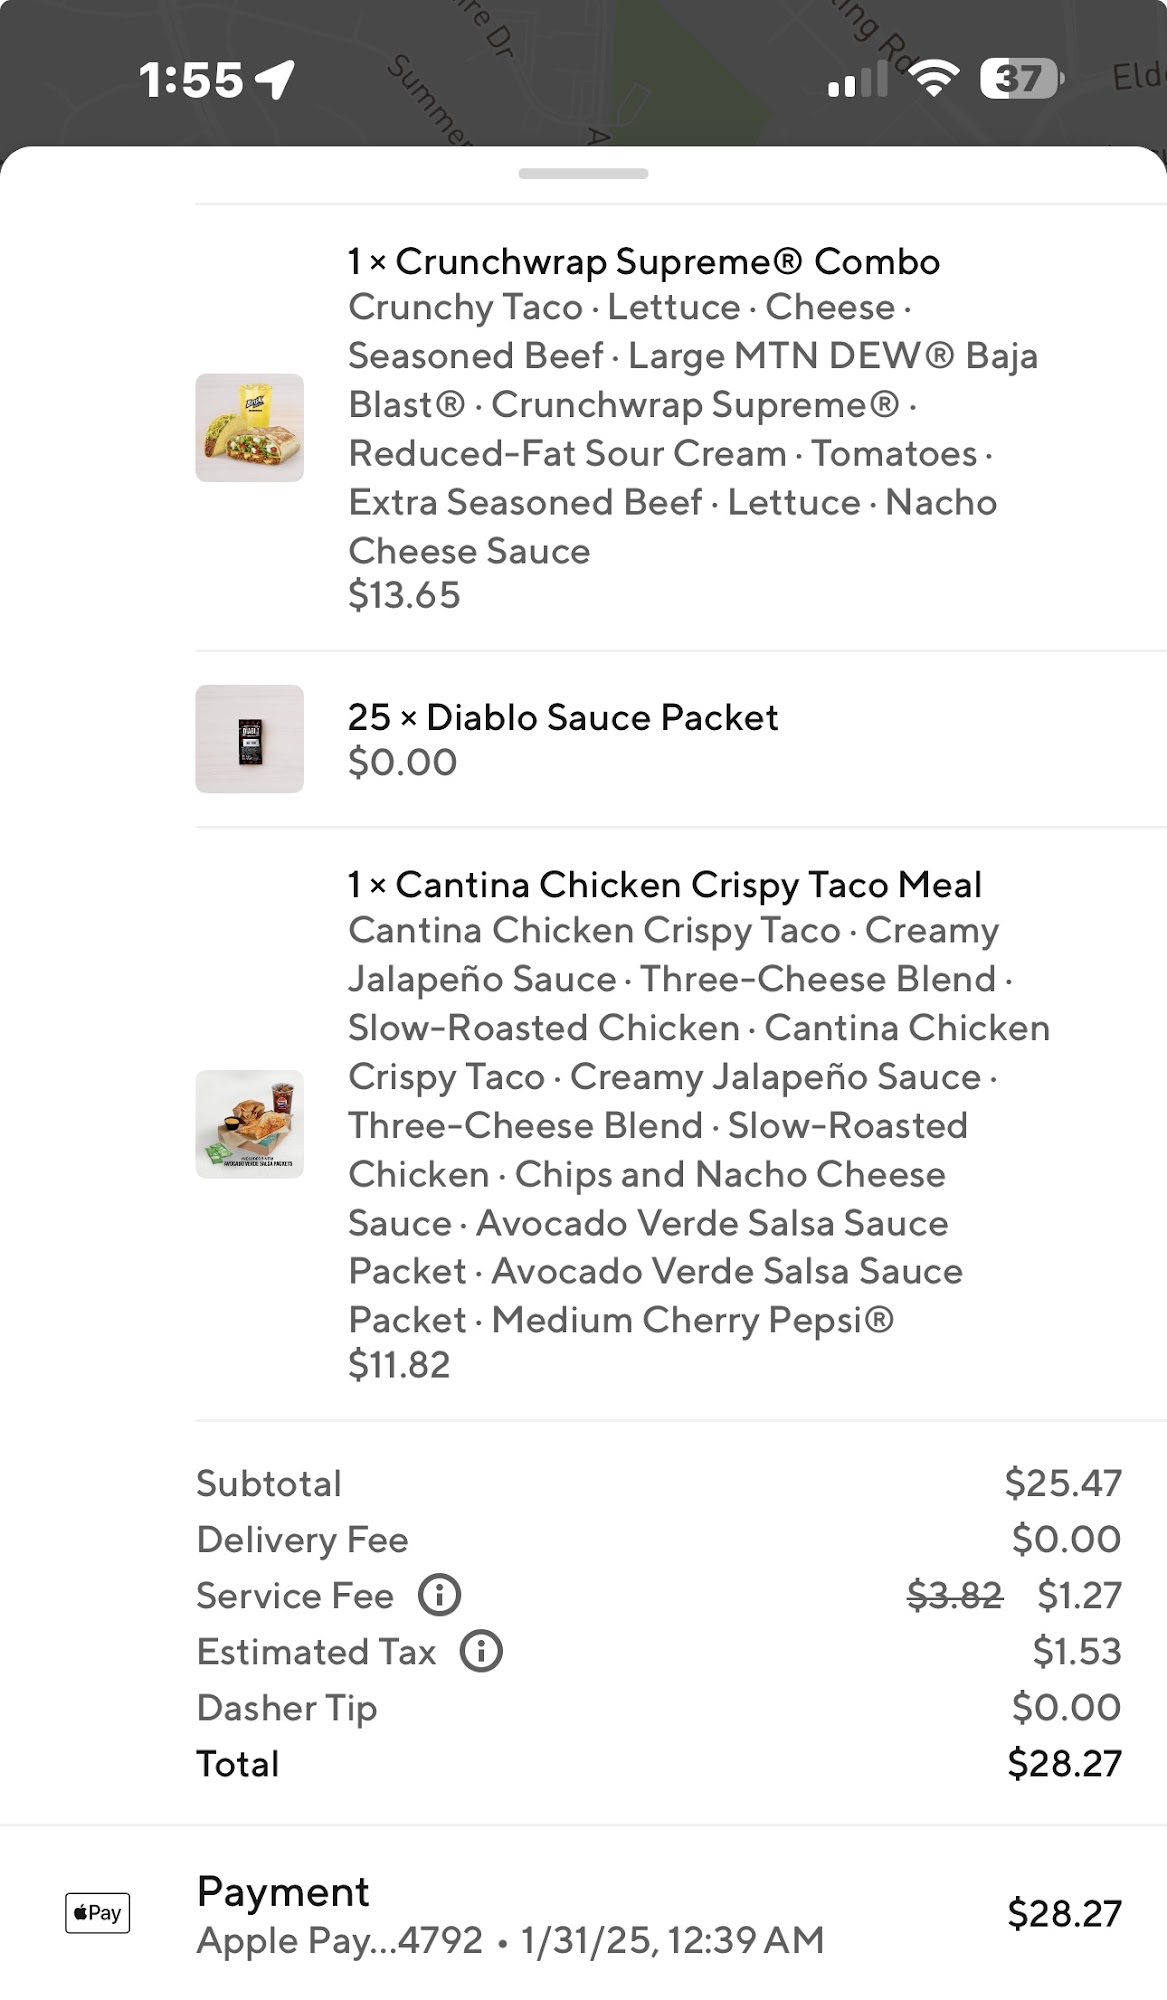Tap the Payment row heading
Image resolution: width=1167 pixels, height=2000 pixels.
pos(283,1891)
